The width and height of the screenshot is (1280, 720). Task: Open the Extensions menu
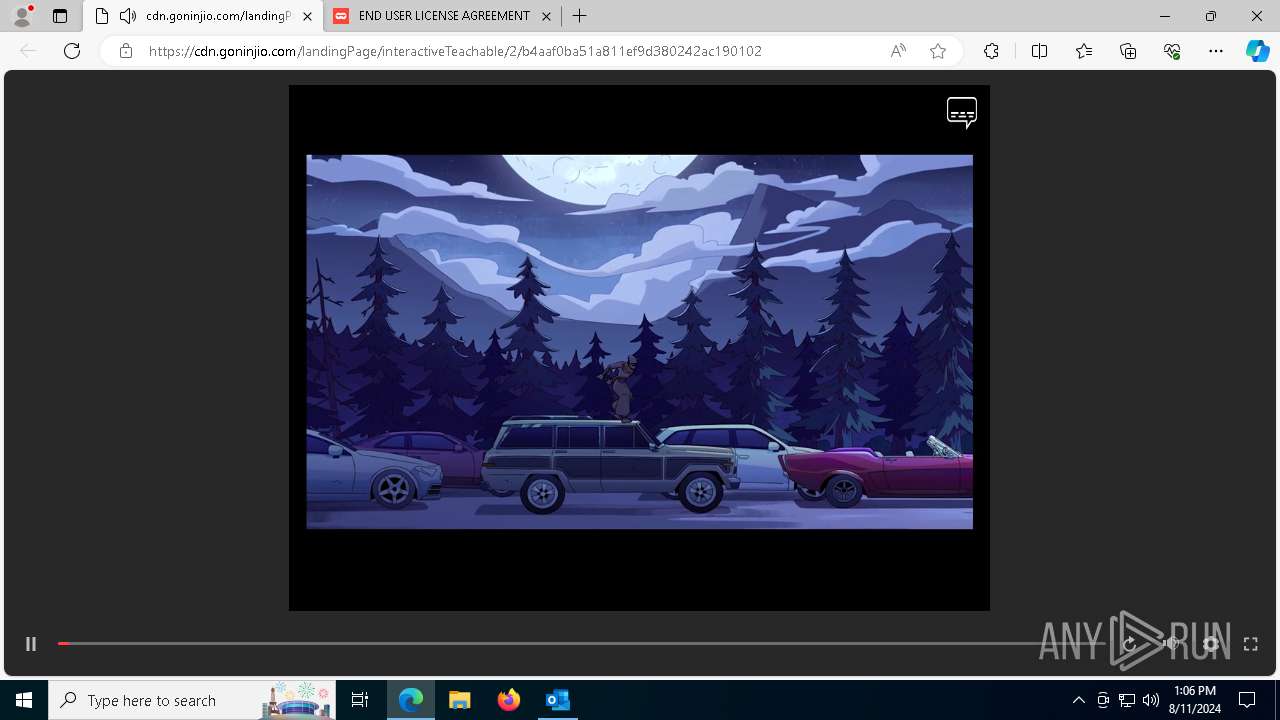991,51
